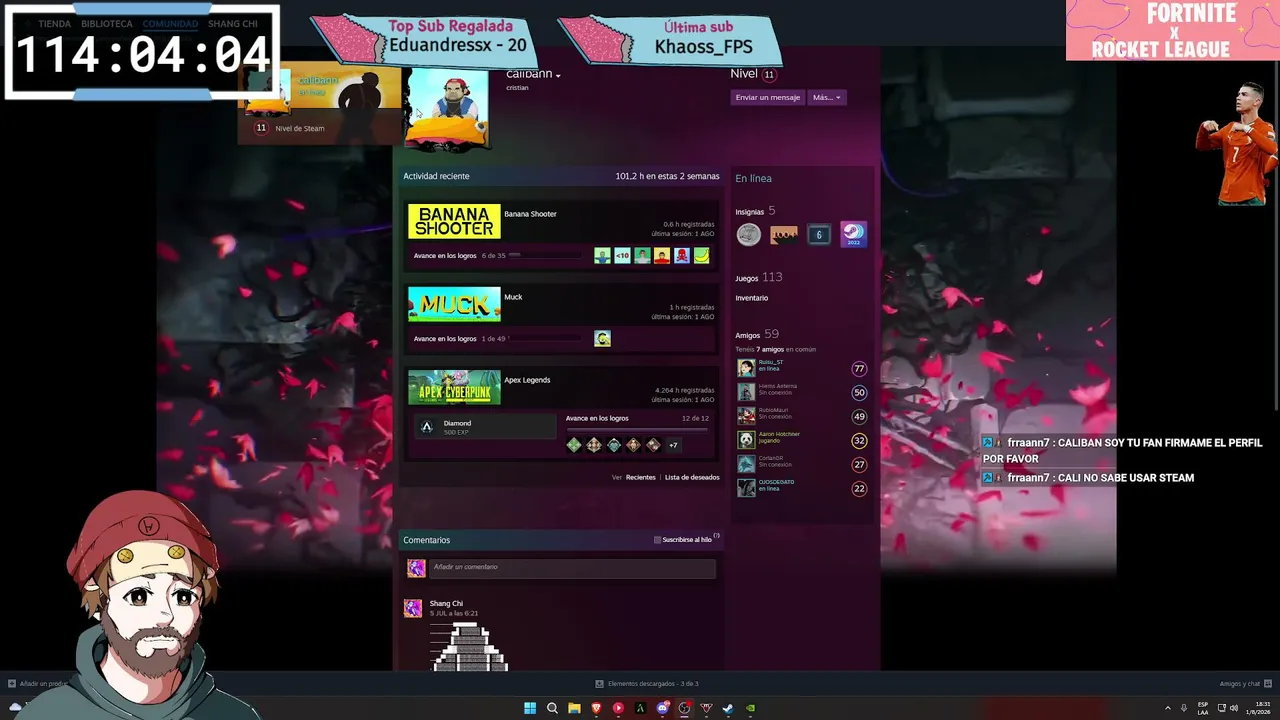
Task: Open the Muck game banner
Action: click(454, 304)
